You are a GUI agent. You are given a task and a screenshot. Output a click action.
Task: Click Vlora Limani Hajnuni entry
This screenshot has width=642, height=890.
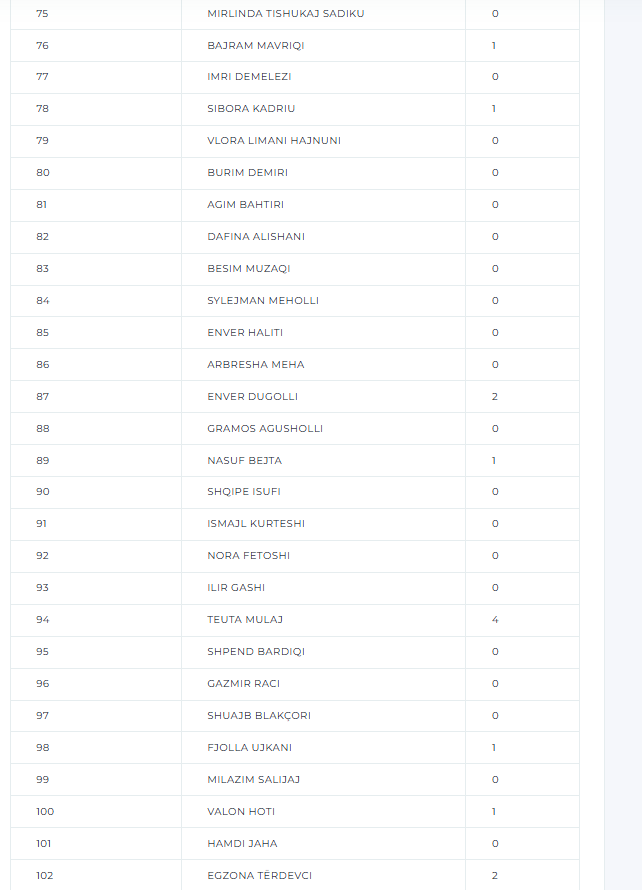coord(274,141)
